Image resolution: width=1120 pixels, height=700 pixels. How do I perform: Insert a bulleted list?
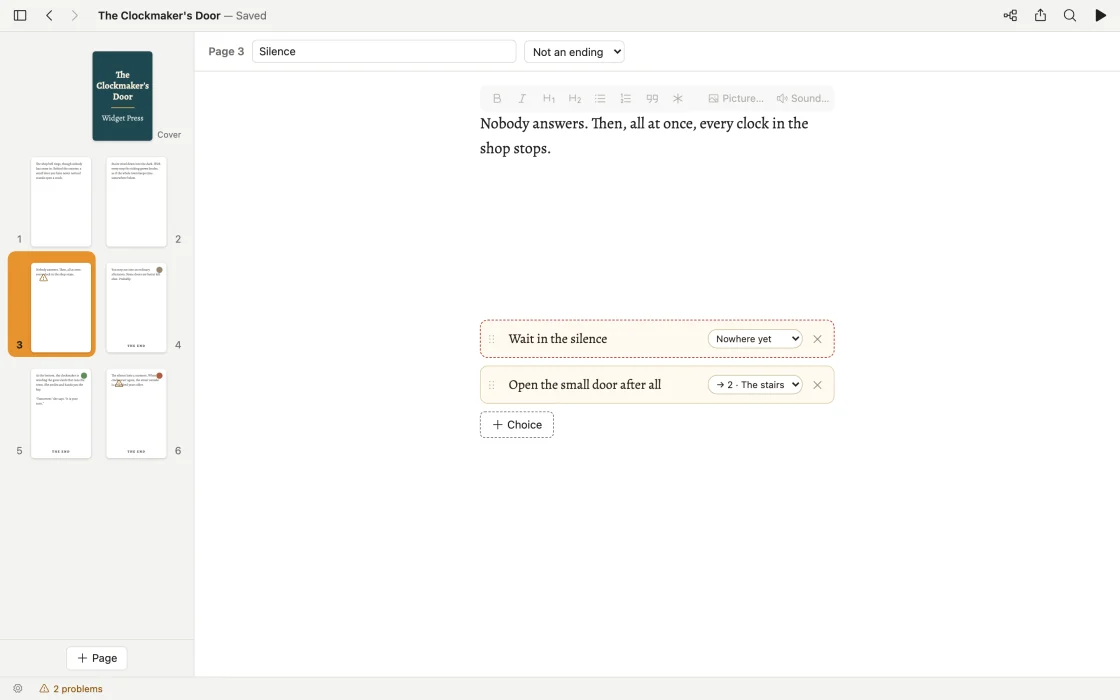[600, 99]
